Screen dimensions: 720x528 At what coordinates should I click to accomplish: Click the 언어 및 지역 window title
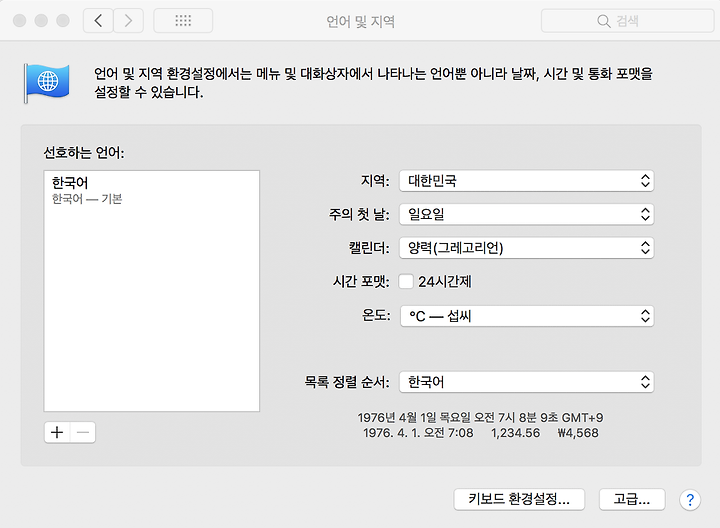[x=360, y=21]
